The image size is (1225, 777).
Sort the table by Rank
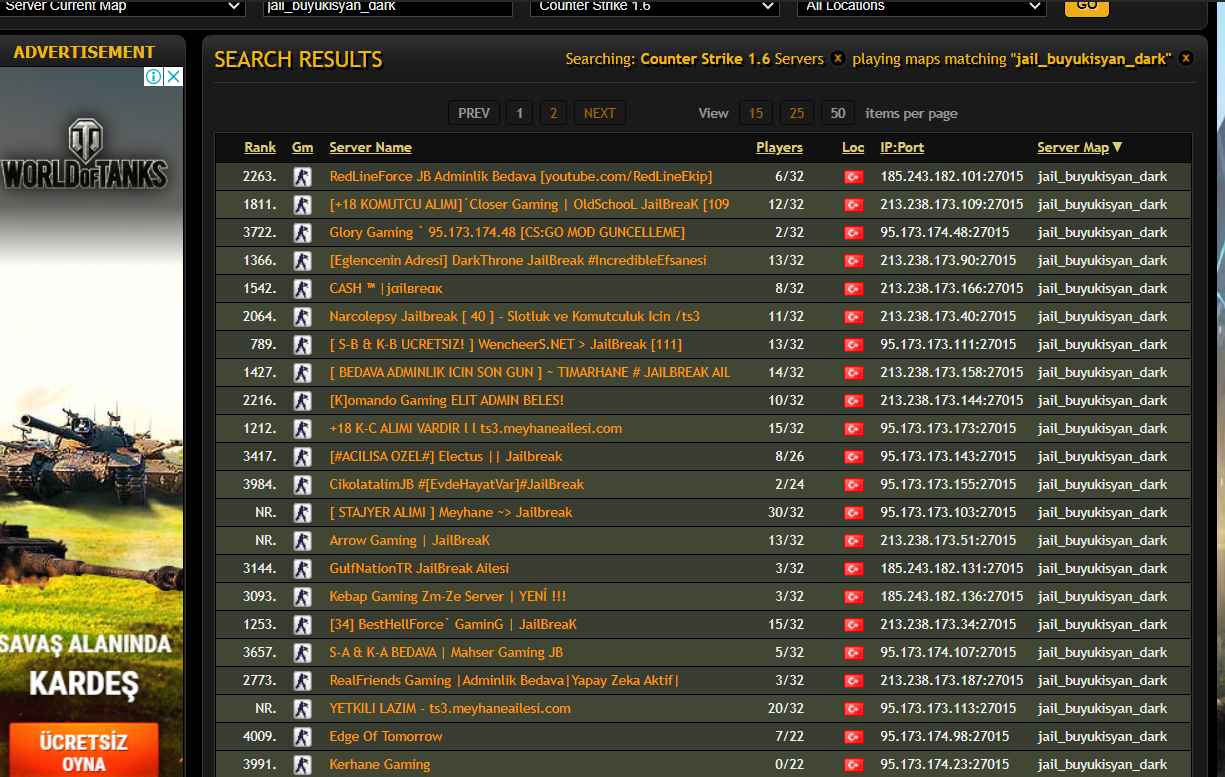point(260,147)
